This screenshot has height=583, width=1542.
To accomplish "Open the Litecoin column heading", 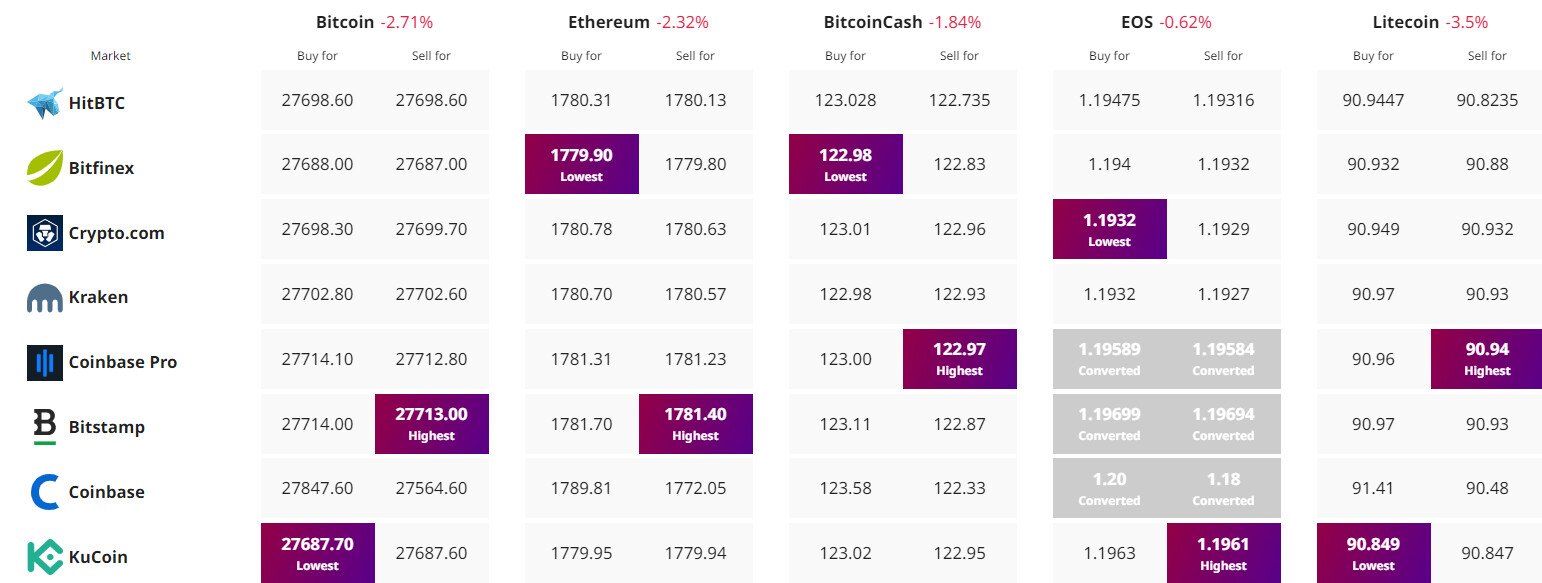I will point(1406,22).
